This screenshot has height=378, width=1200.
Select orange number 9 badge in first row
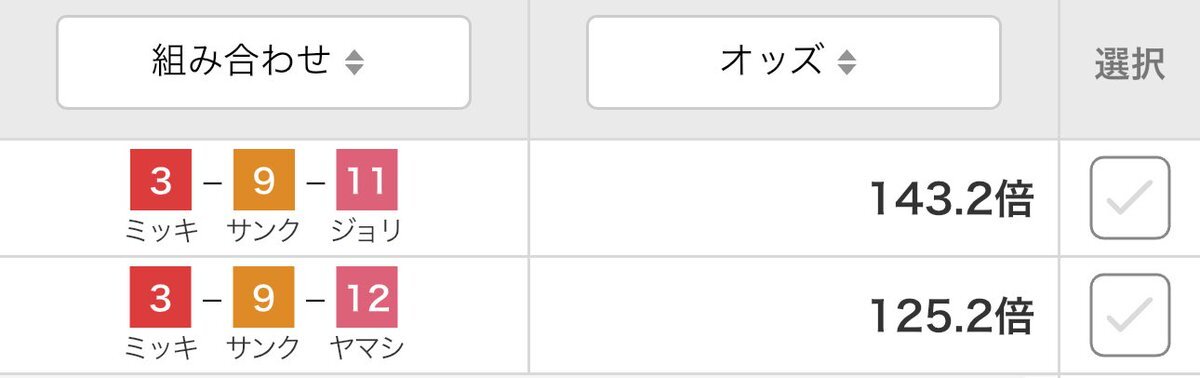point(264,181)
